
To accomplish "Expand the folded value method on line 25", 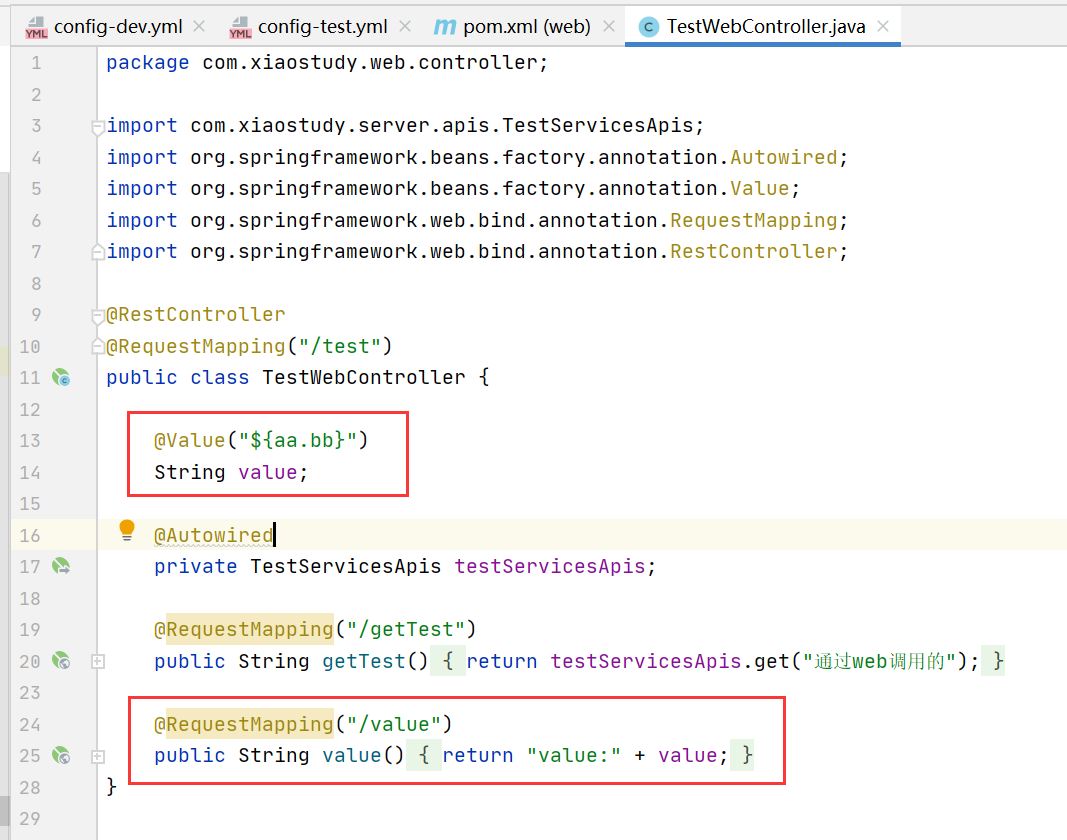I will click(98, 756).
